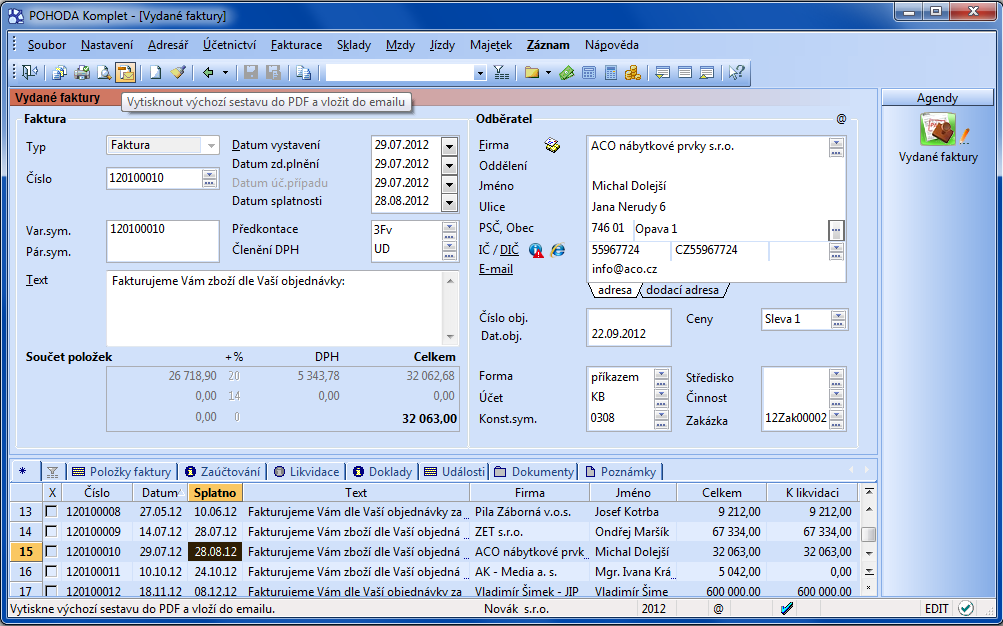This screenshot has height=626, width=1003.
Task: Open print reports icon in toolbar
Action: point(59,73)
